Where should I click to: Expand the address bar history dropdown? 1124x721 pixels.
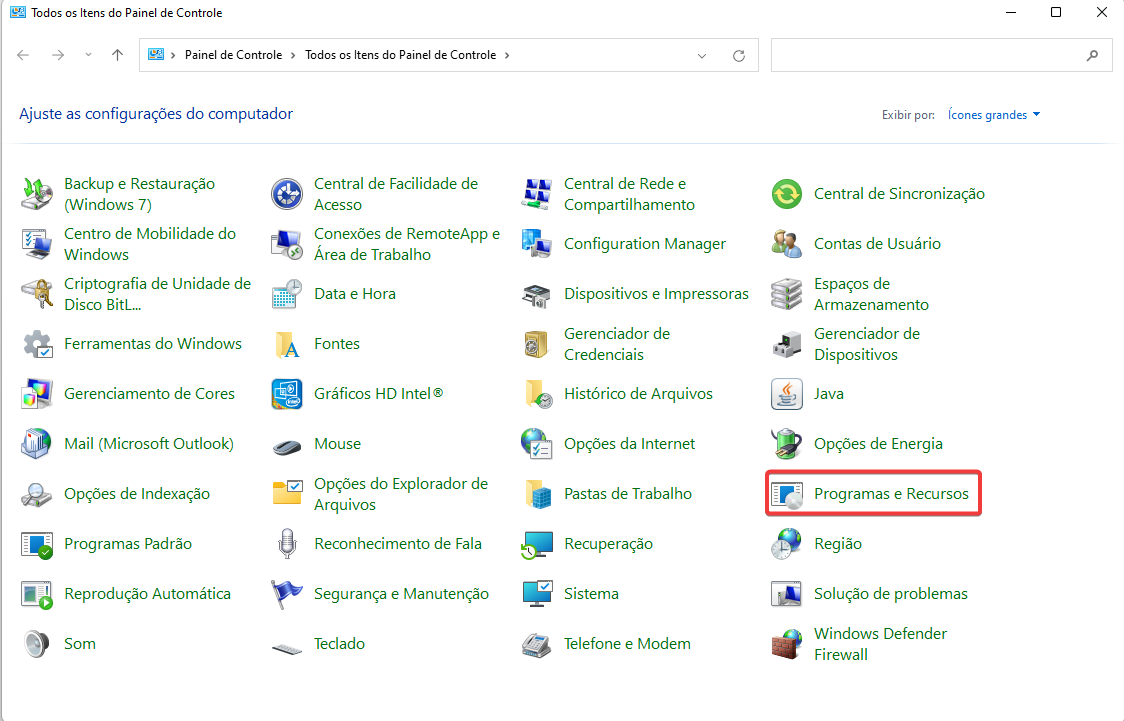[x=702, y=56]
